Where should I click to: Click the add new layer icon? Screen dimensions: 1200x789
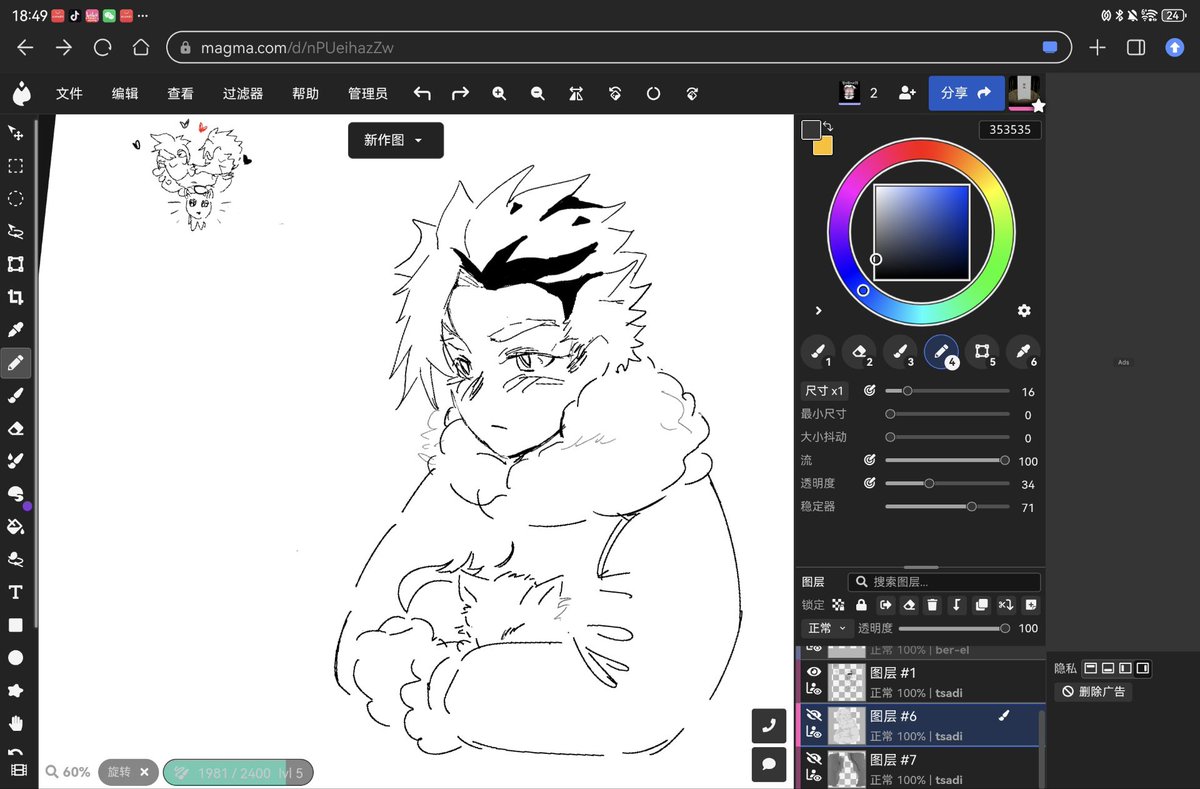[x=1031, y=605]
